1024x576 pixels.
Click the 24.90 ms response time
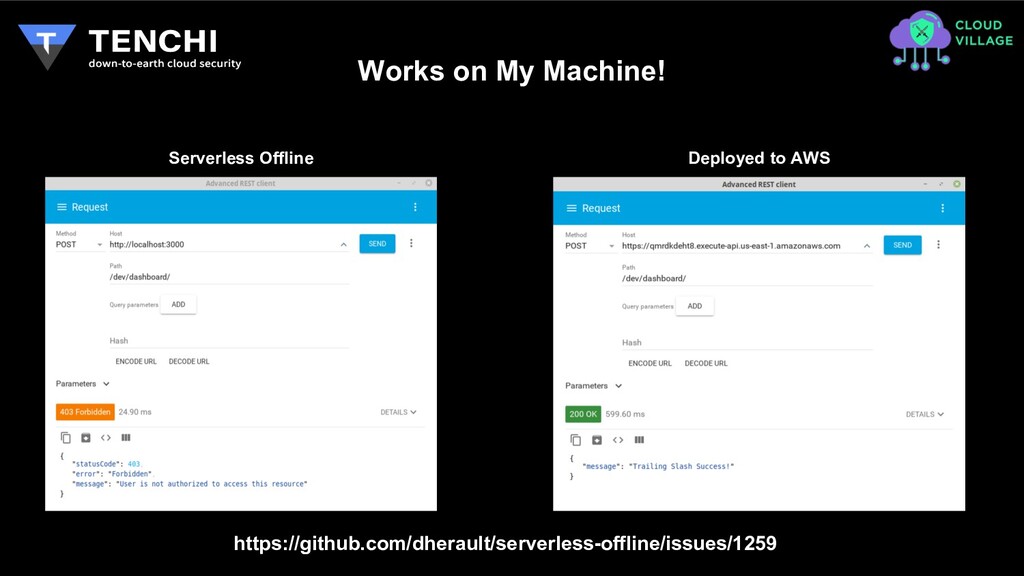pos(135,412)
